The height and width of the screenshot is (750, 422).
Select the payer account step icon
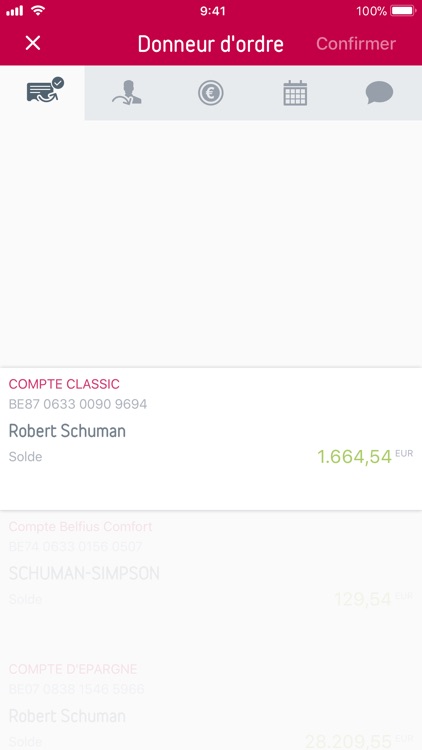[45, 90]
